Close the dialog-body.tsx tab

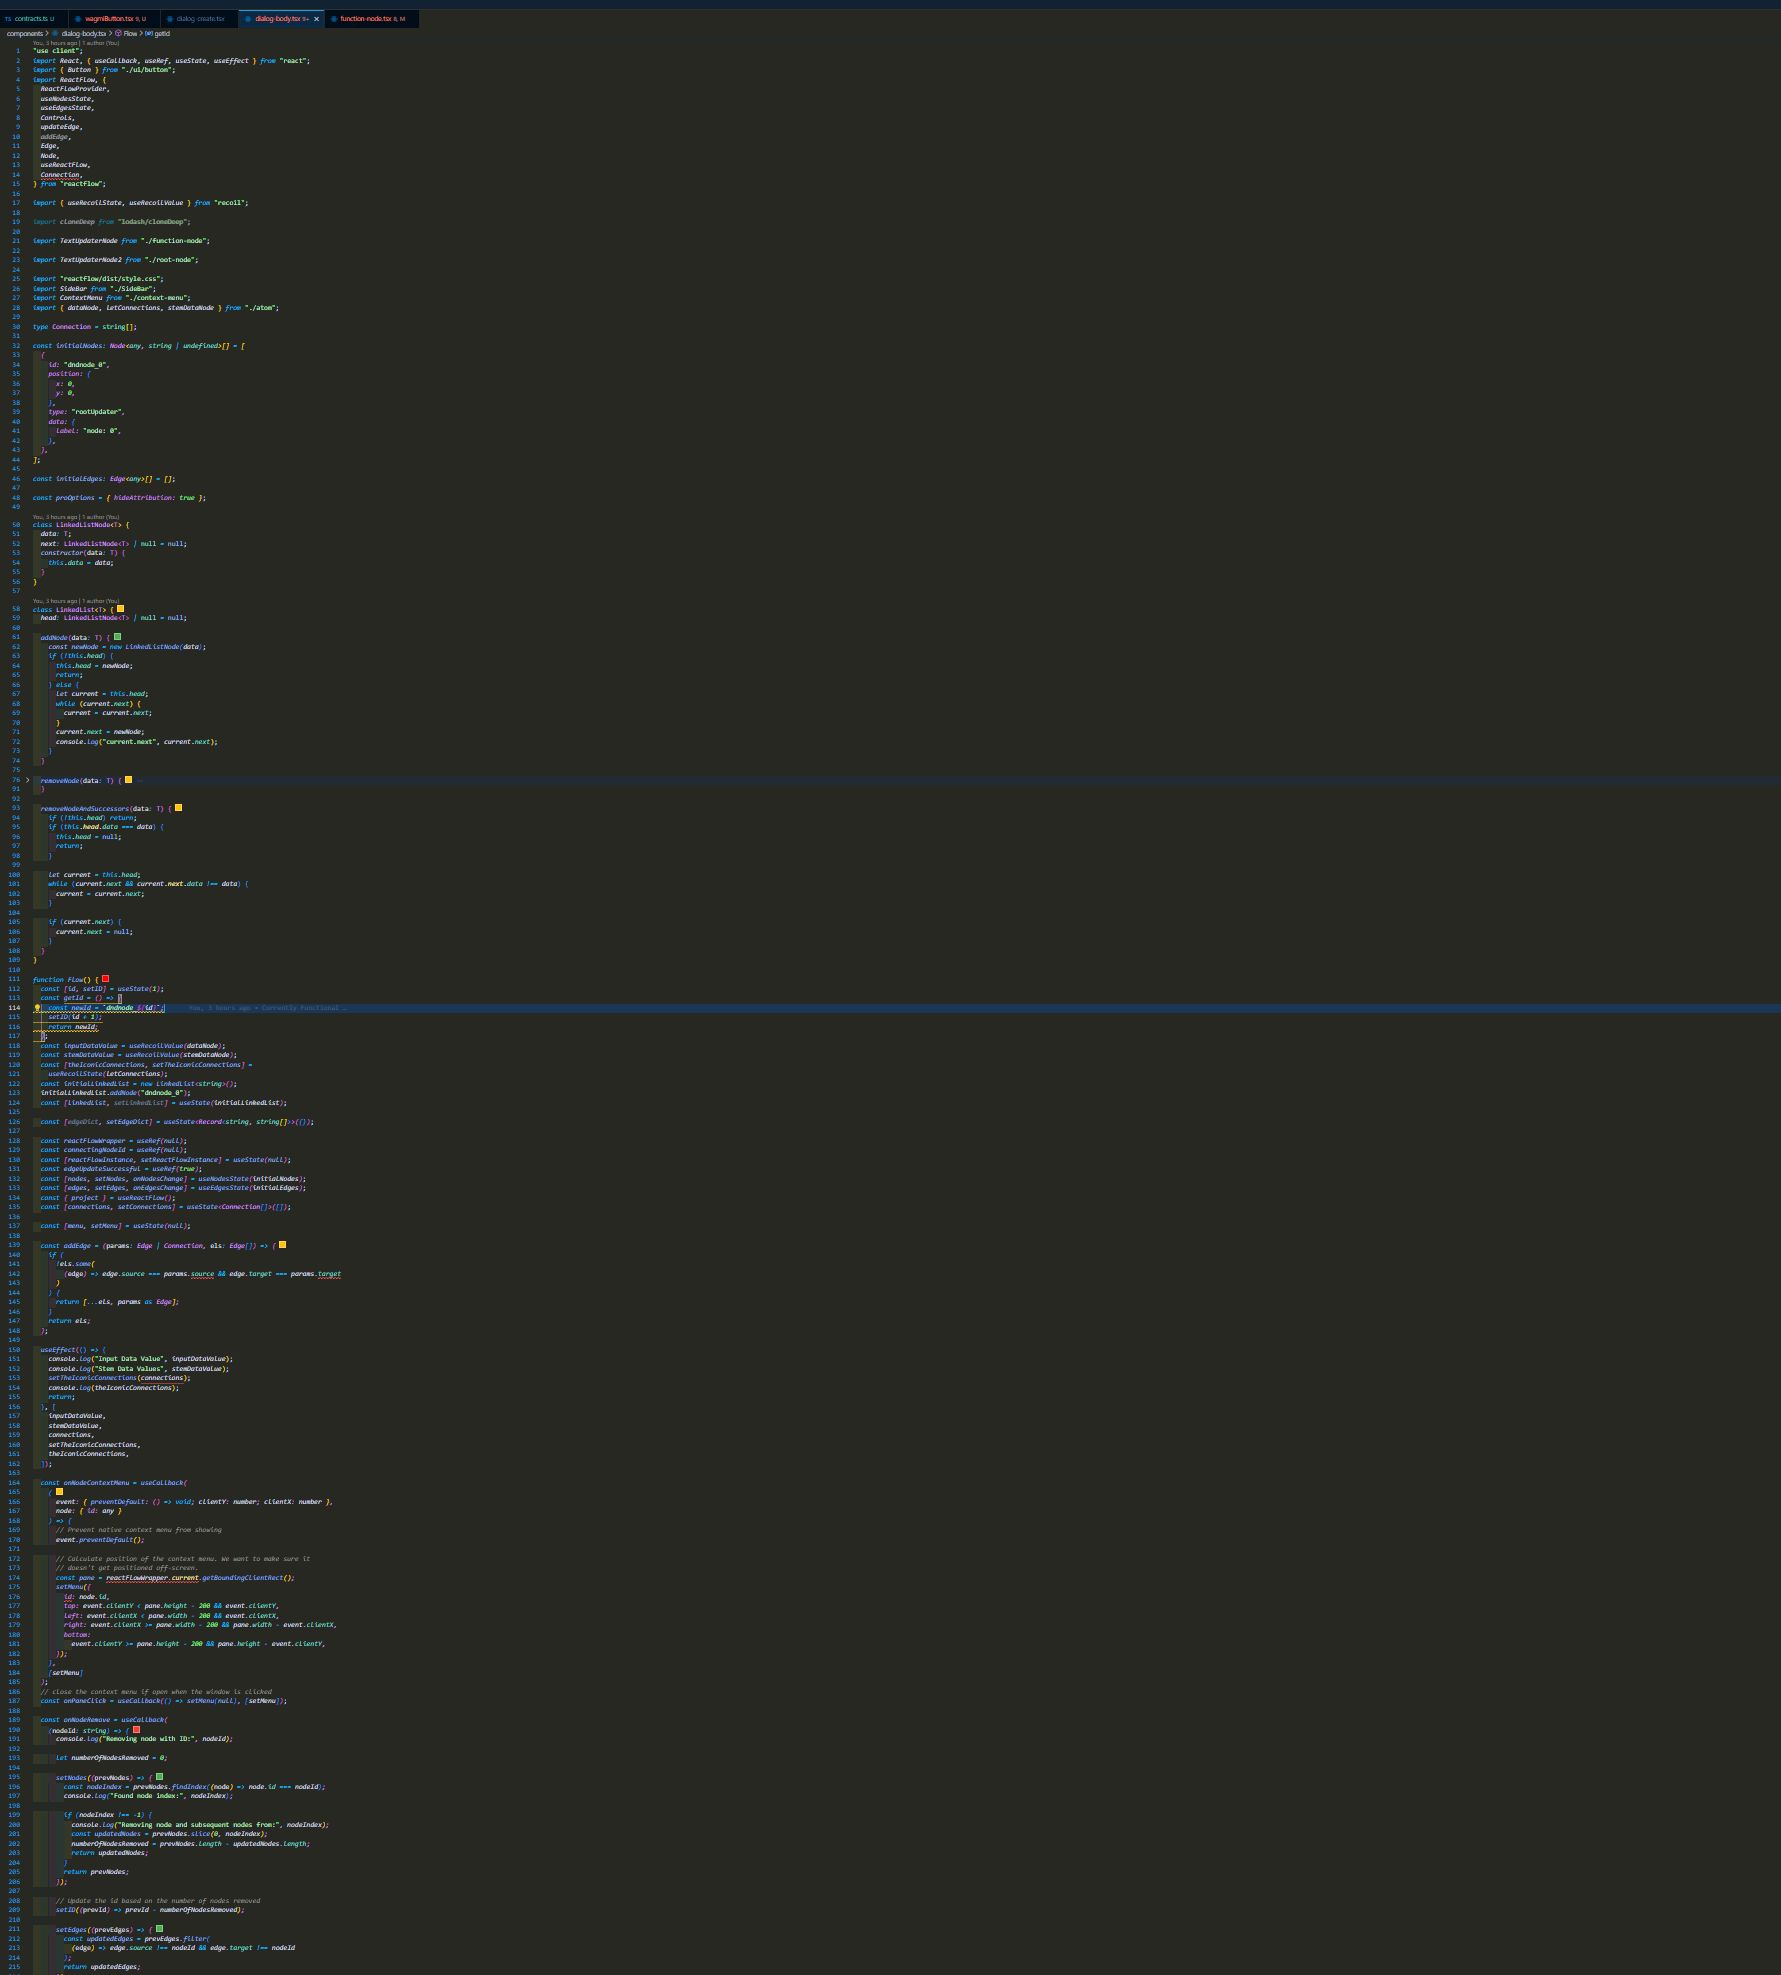pos(317,19)
